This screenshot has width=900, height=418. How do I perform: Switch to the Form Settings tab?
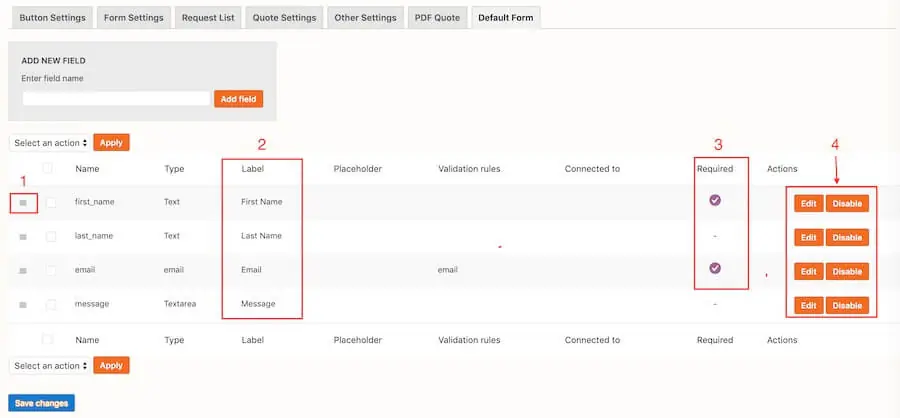(x=133, y=18)
